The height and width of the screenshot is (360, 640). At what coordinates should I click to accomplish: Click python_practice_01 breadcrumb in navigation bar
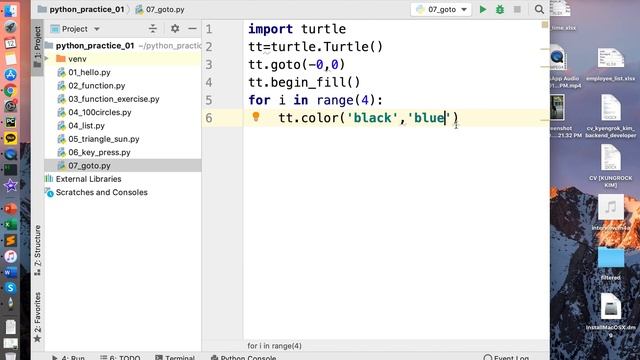pyautogui.click(x=87, y=9)
